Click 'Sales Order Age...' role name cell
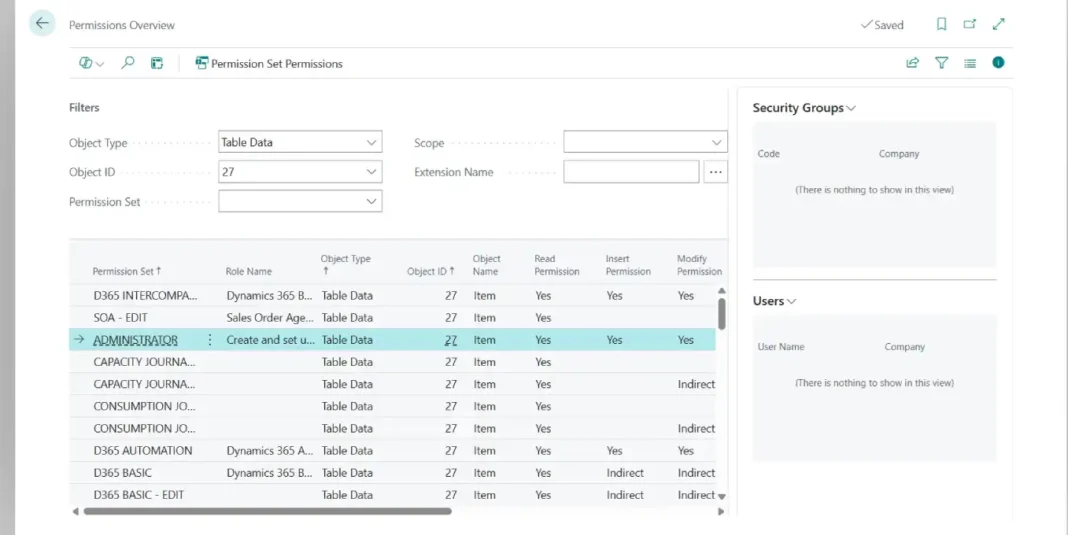The image size is (1068, 535). [x=270, y=318]
